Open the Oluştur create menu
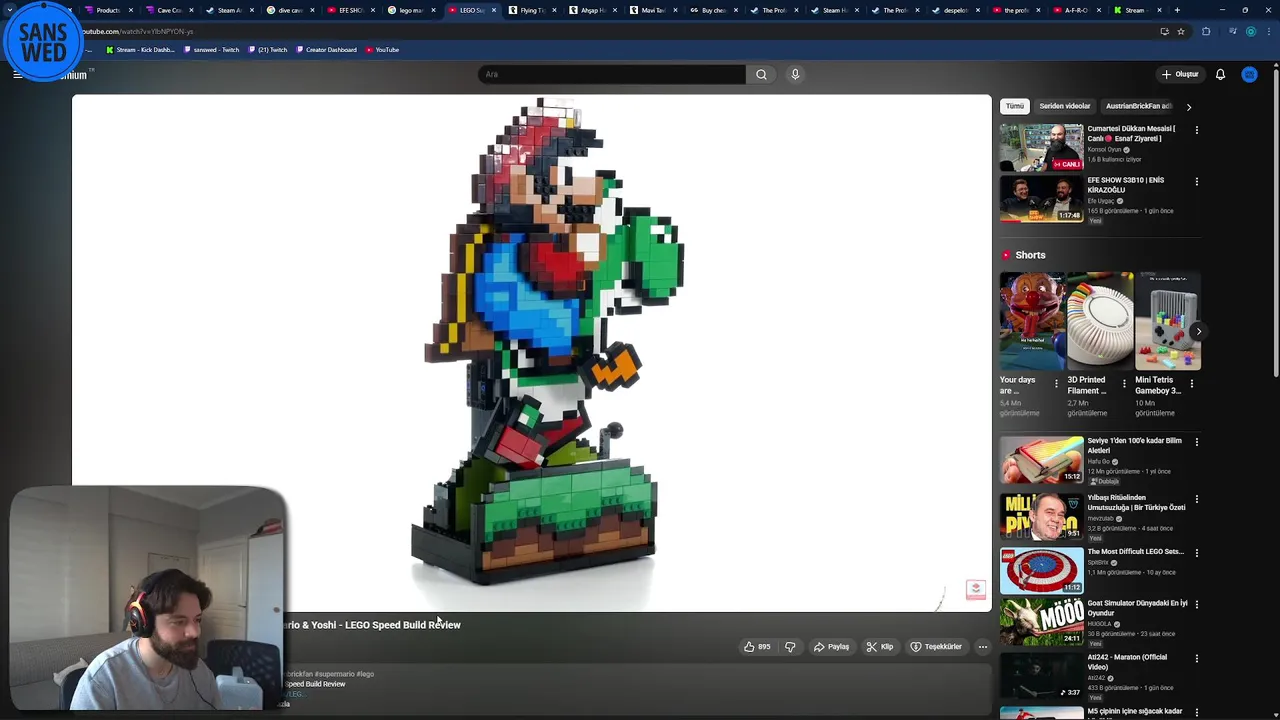This screenshot has height=720, width=1280. click(x=1180, y=74)
